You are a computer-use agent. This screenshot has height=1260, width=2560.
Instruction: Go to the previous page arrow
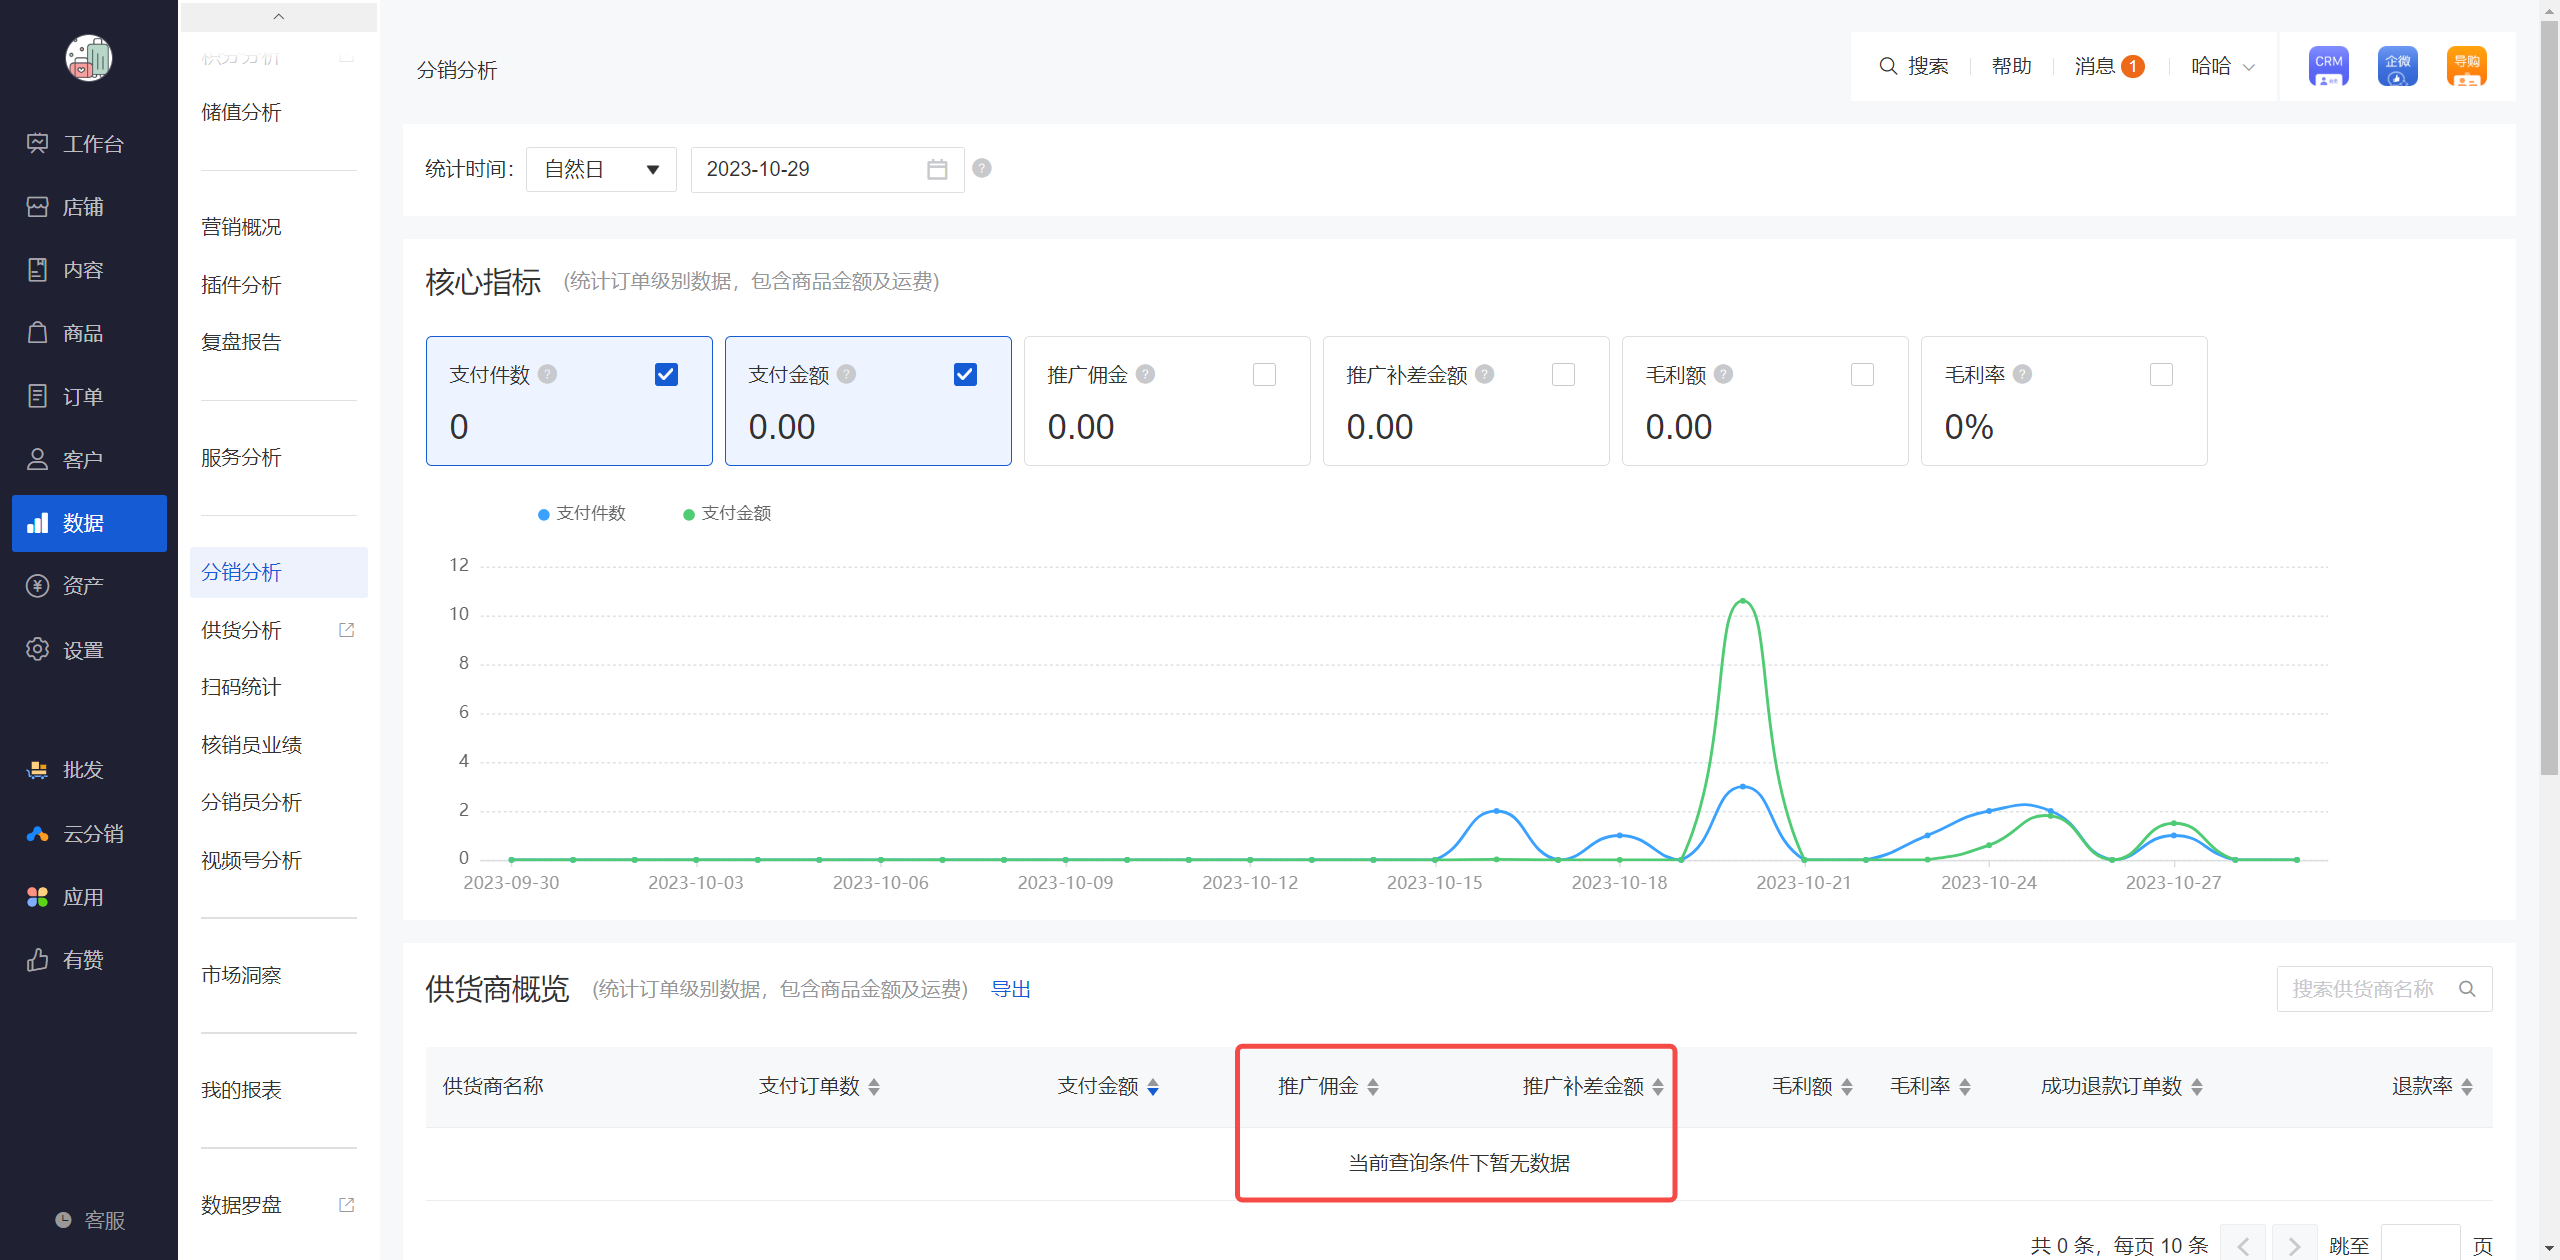2243,1245
